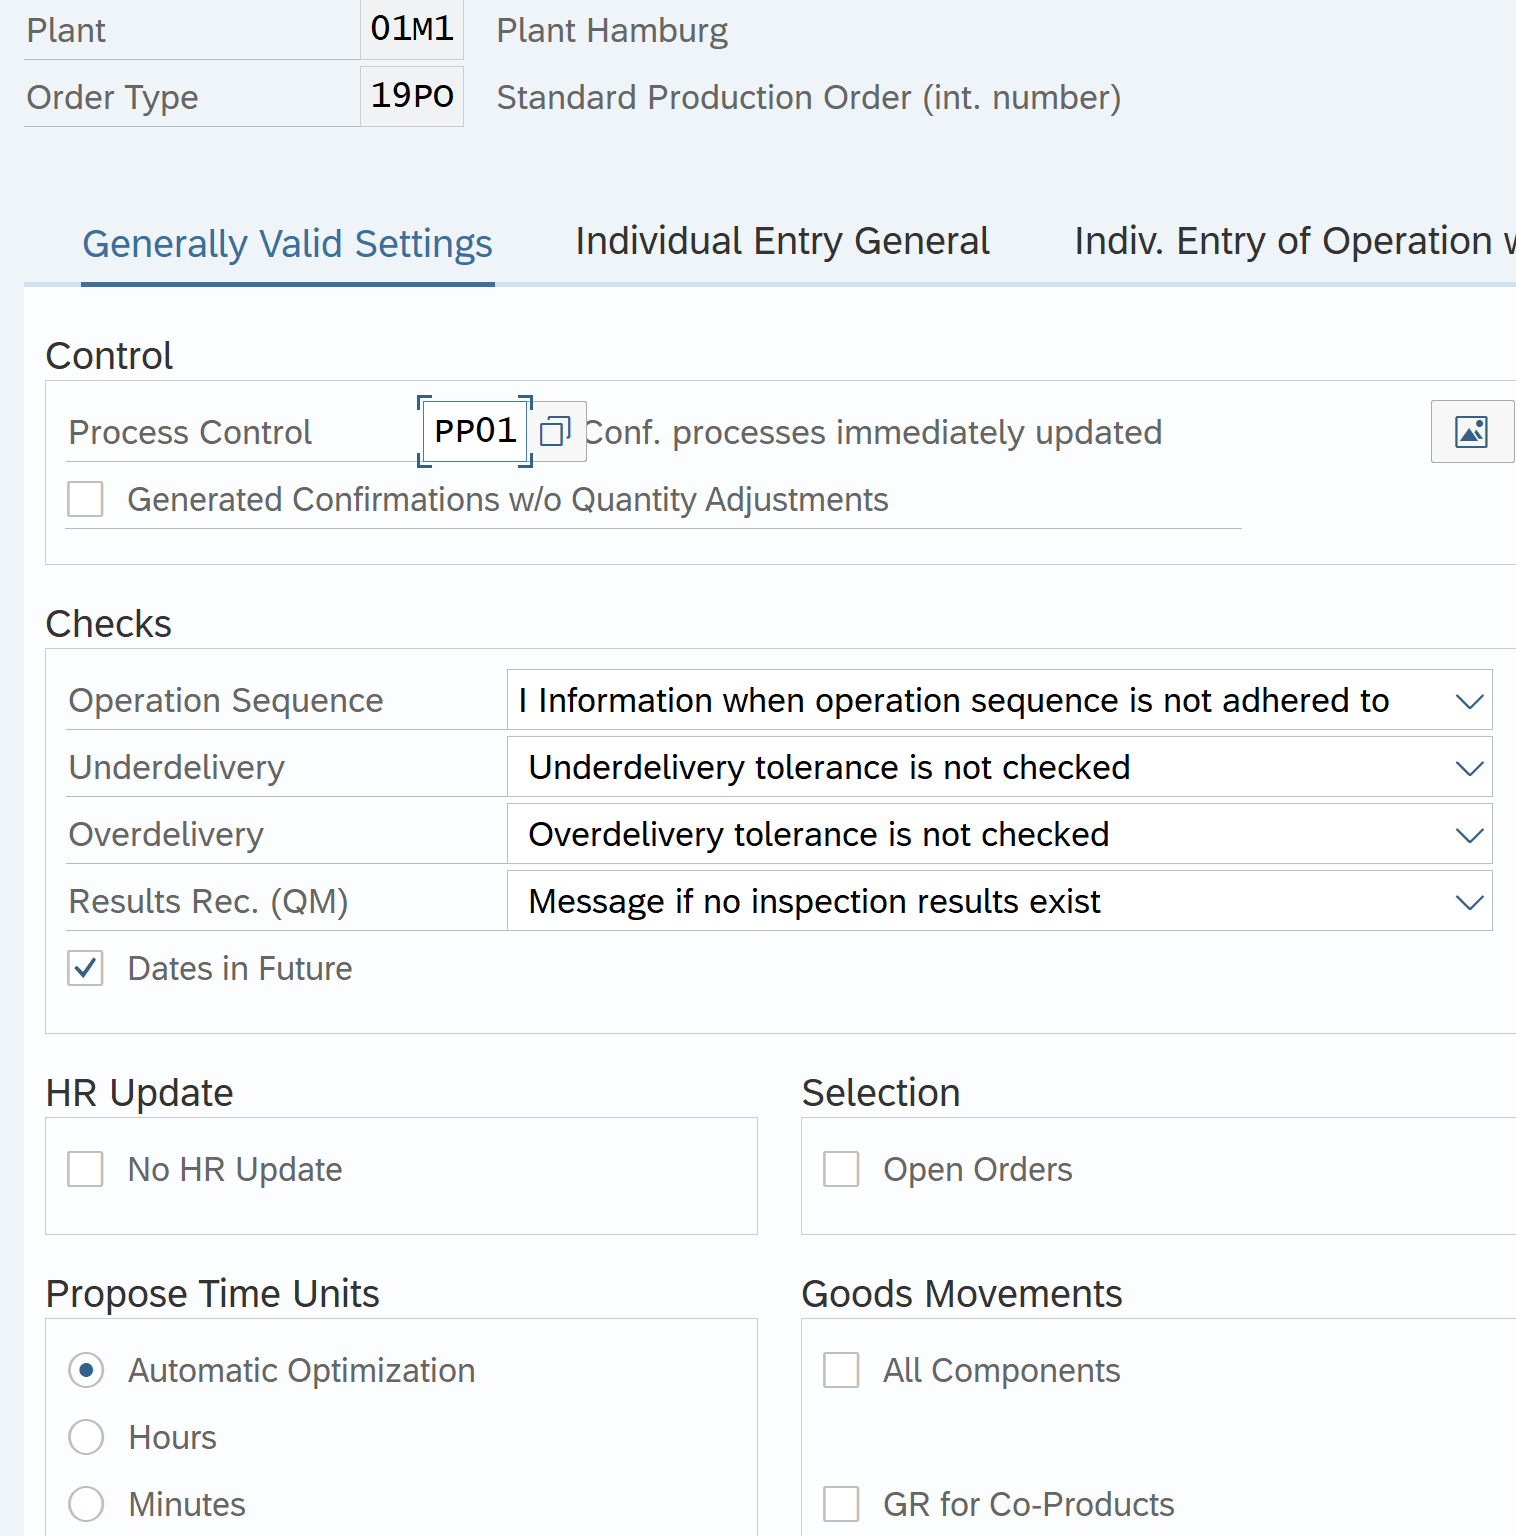Screen dimensions: 1516x1536
Task: Open value help beside Process Control field
Action: pyautogui.click(x=555, y=432)
